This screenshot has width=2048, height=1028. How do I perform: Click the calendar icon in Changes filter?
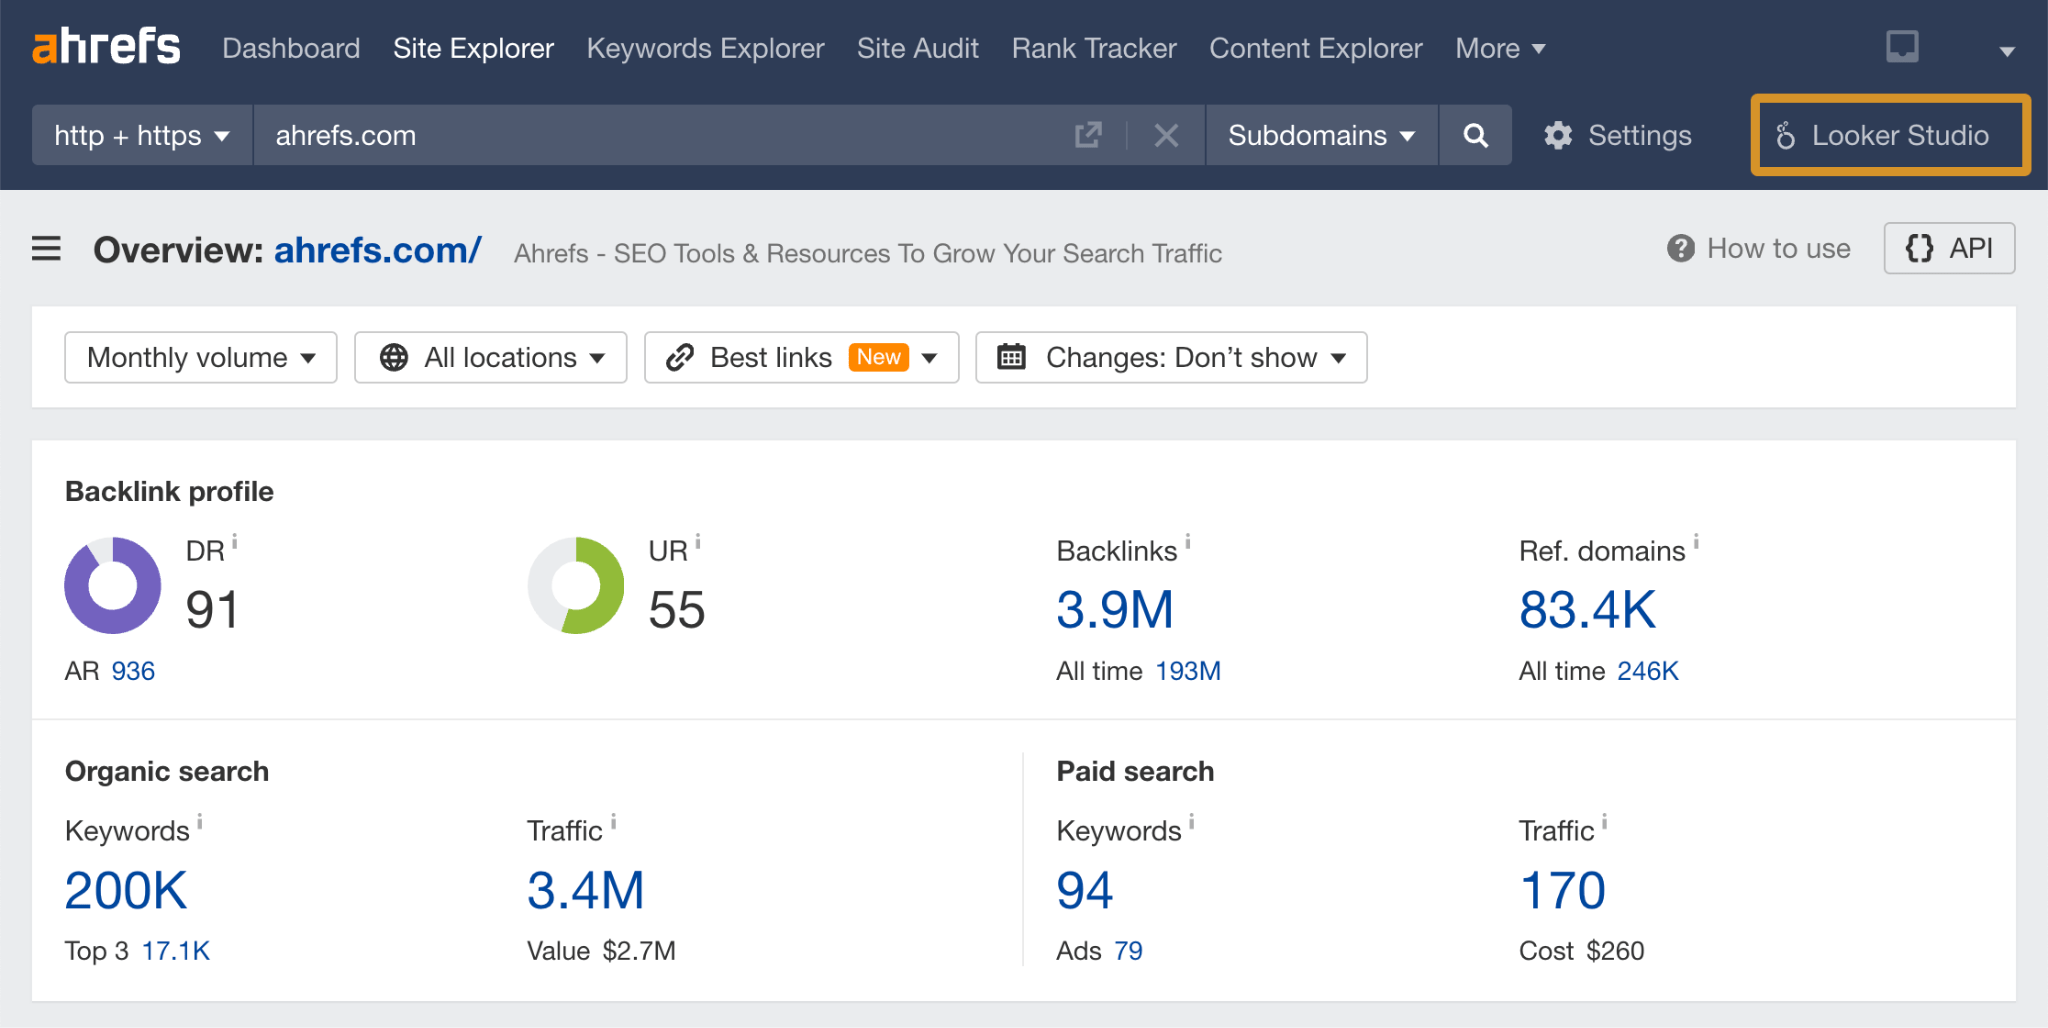click(x=1012, y=357)
